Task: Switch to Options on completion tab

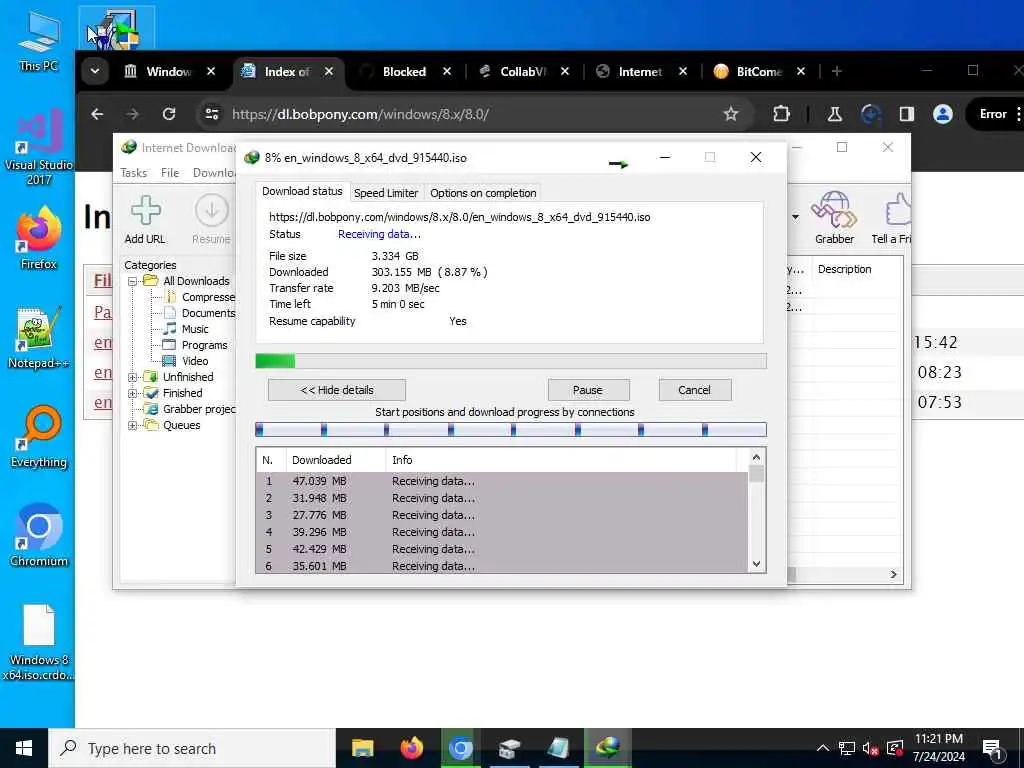Action: tap(483, 193)
